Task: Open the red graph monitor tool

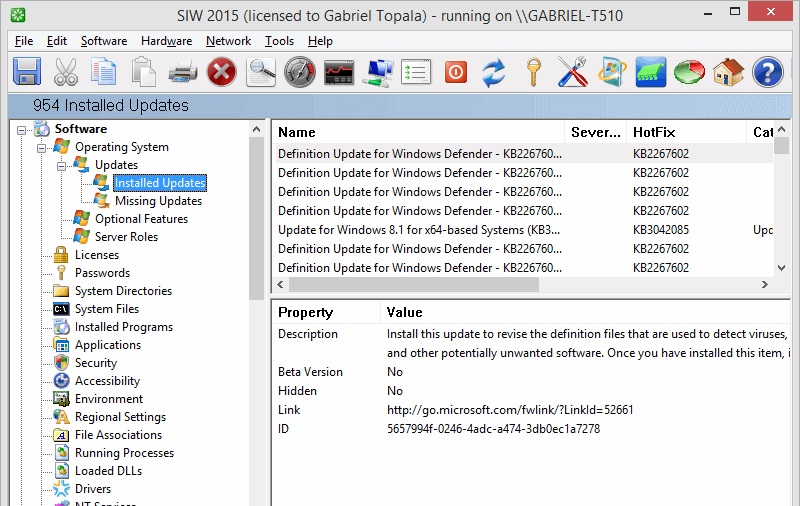Action: (339, 72)
